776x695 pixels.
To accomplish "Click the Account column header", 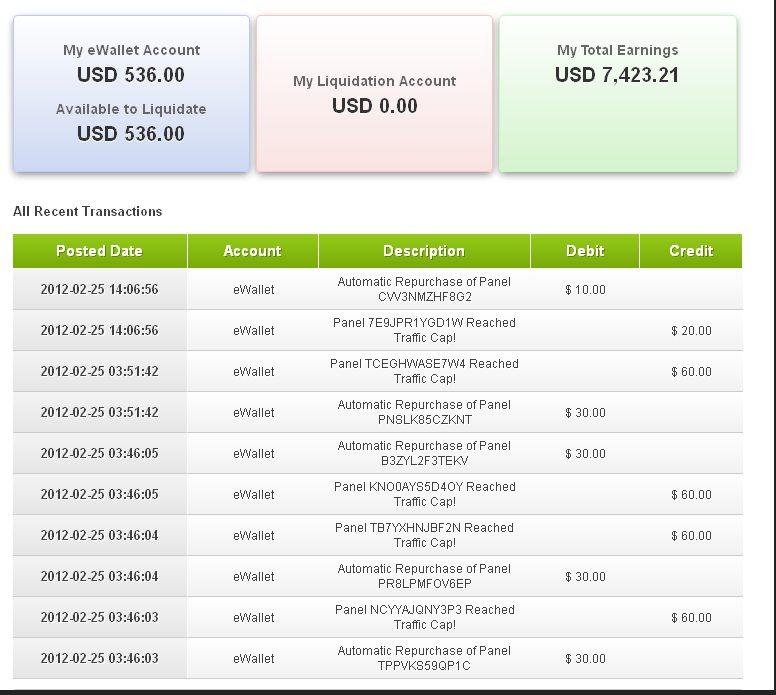I will tap(252, 251).
